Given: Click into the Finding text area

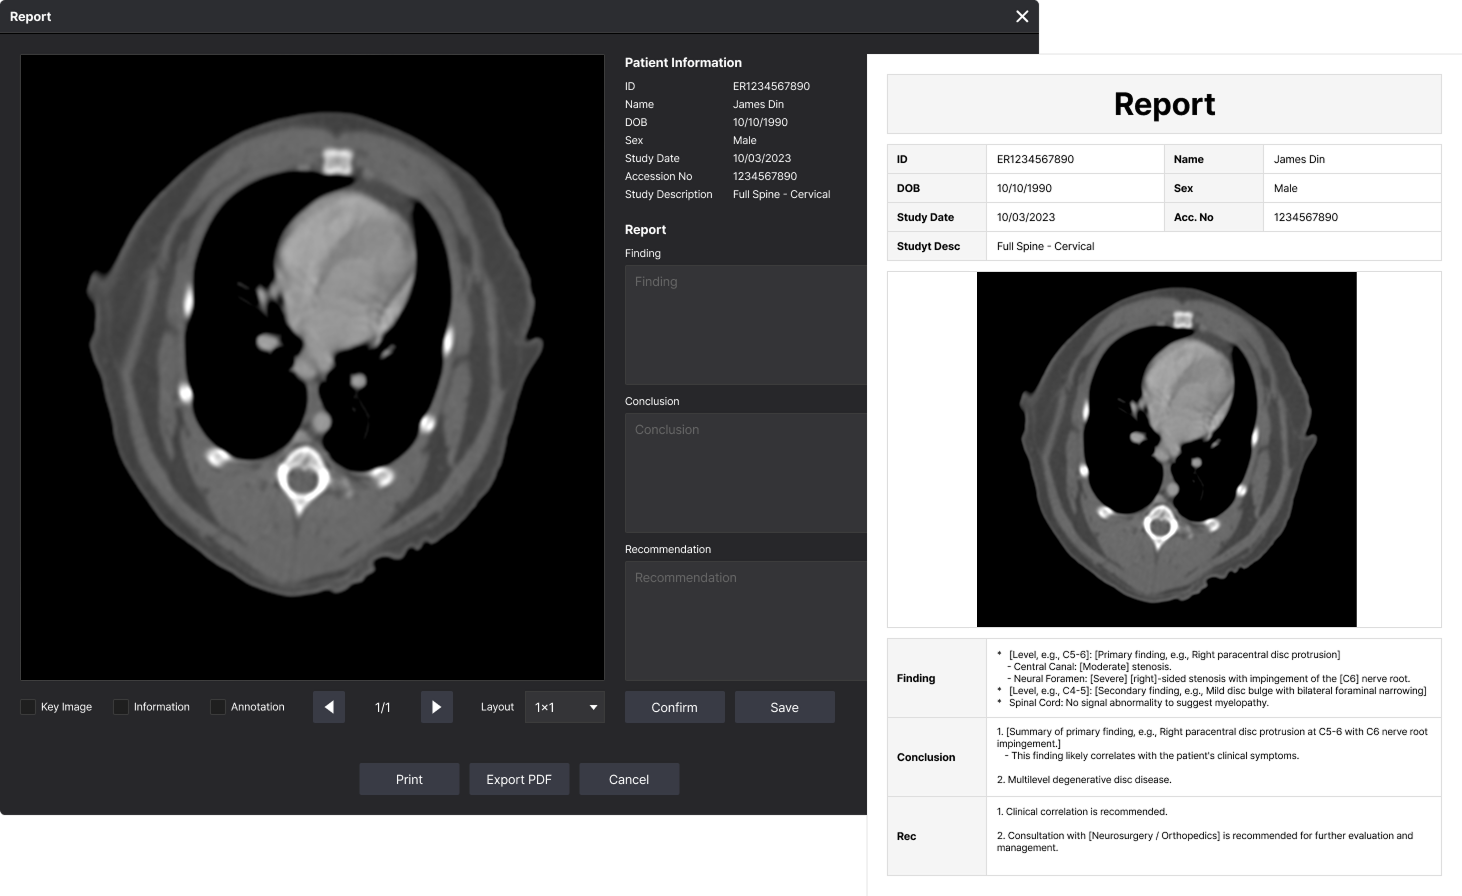Looking at the screenshot, I should (745, 325).
